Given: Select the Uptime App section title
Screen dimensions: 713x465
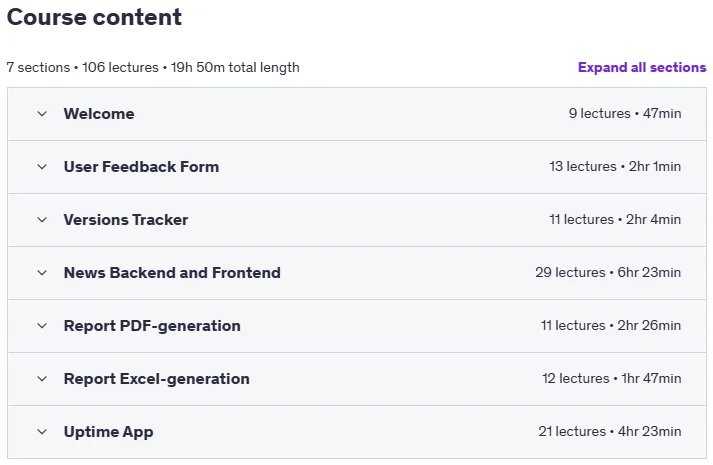Looking at the screenshot, I should 108,432.
